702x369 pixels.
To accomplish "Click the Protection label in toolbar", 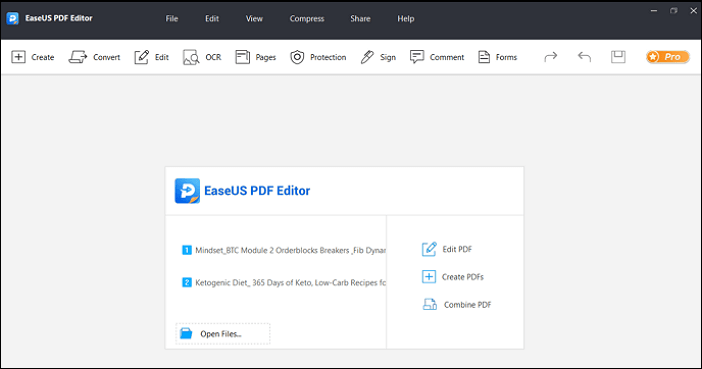I will click(x=328, y=57).
